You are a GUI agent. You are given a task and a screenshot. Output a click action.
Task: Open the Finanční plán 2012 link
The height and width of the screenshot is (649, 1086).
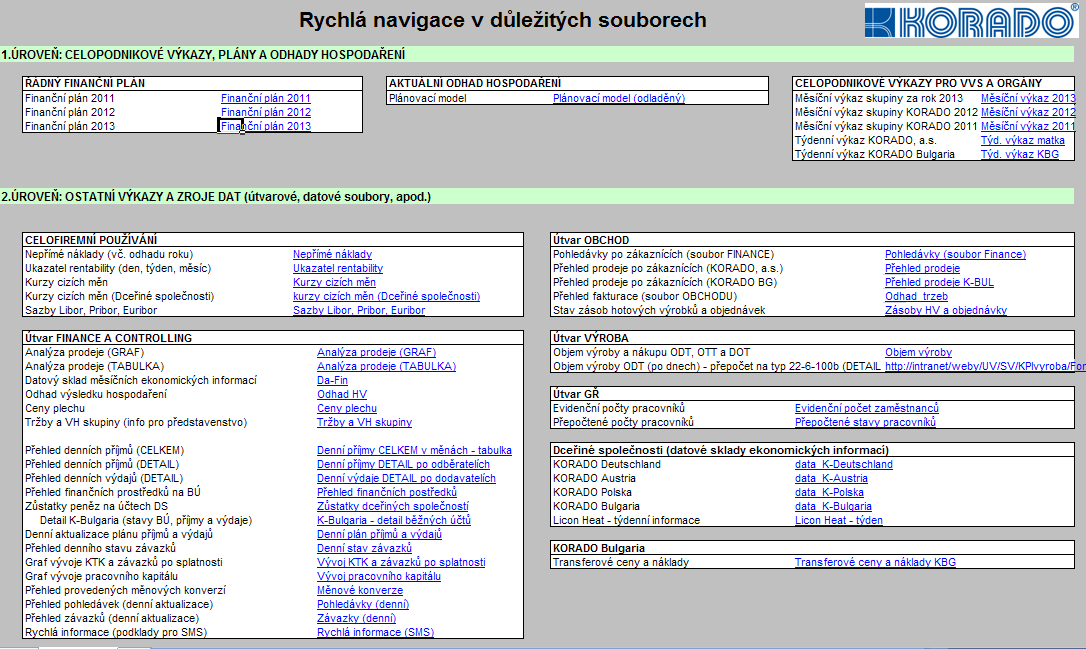point(265,112)
